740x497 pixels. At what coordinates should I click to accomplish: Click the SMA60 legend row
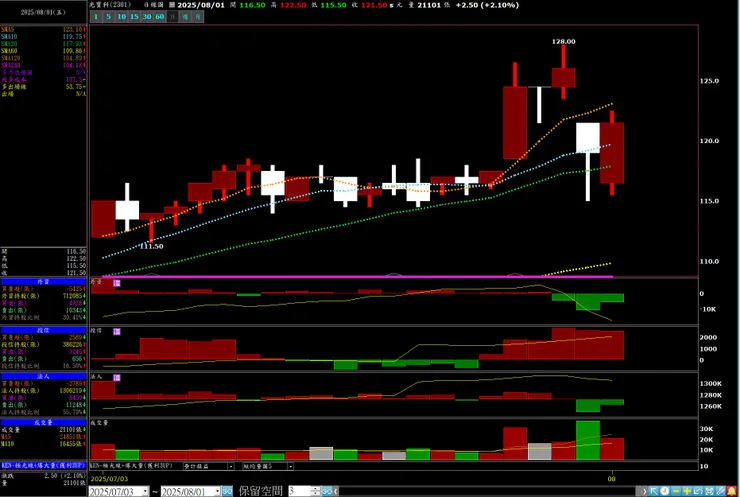(43, 51)
